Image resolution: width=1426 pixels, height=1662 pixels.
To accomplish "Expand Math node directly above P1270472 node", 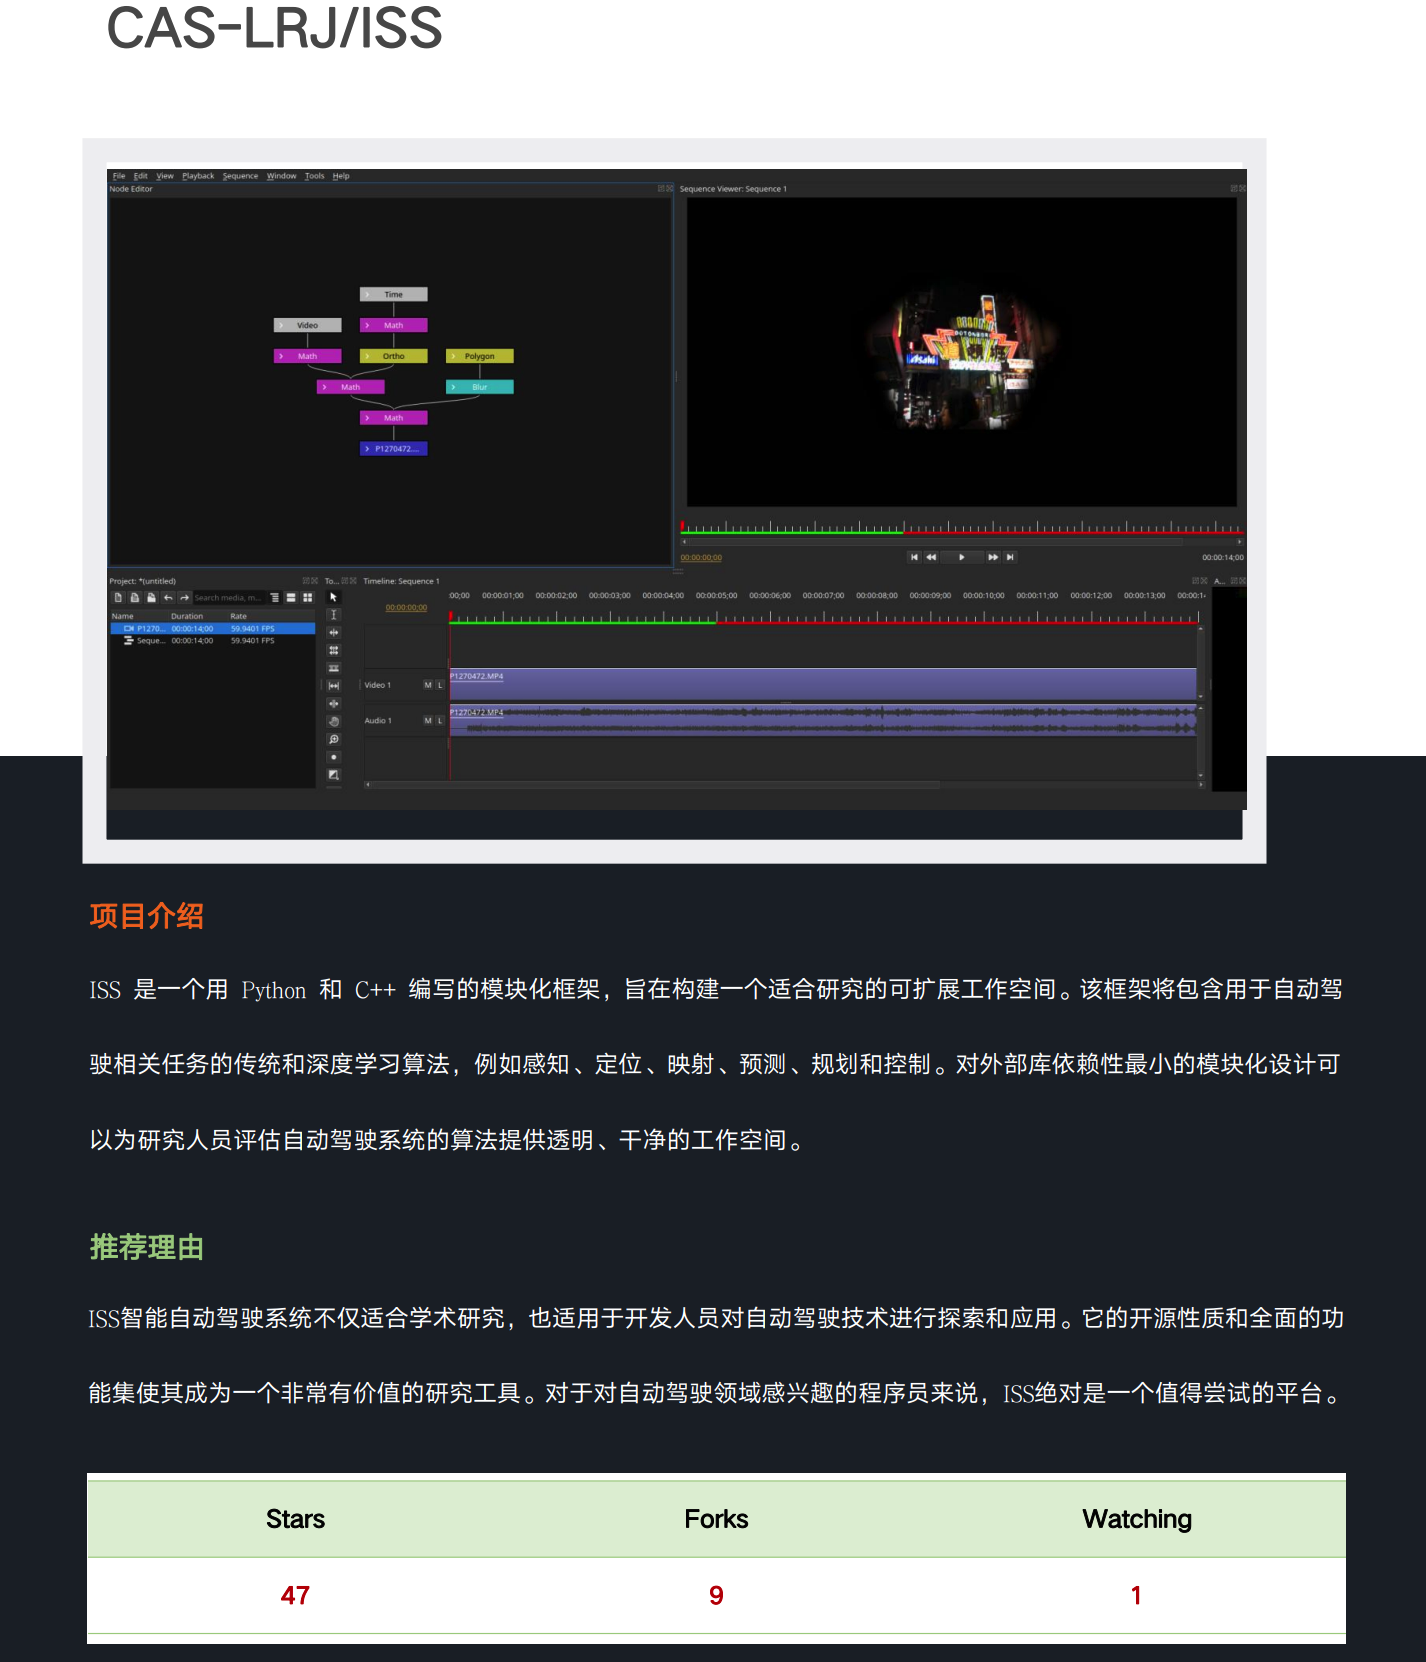I will click(x=368, y=418).
